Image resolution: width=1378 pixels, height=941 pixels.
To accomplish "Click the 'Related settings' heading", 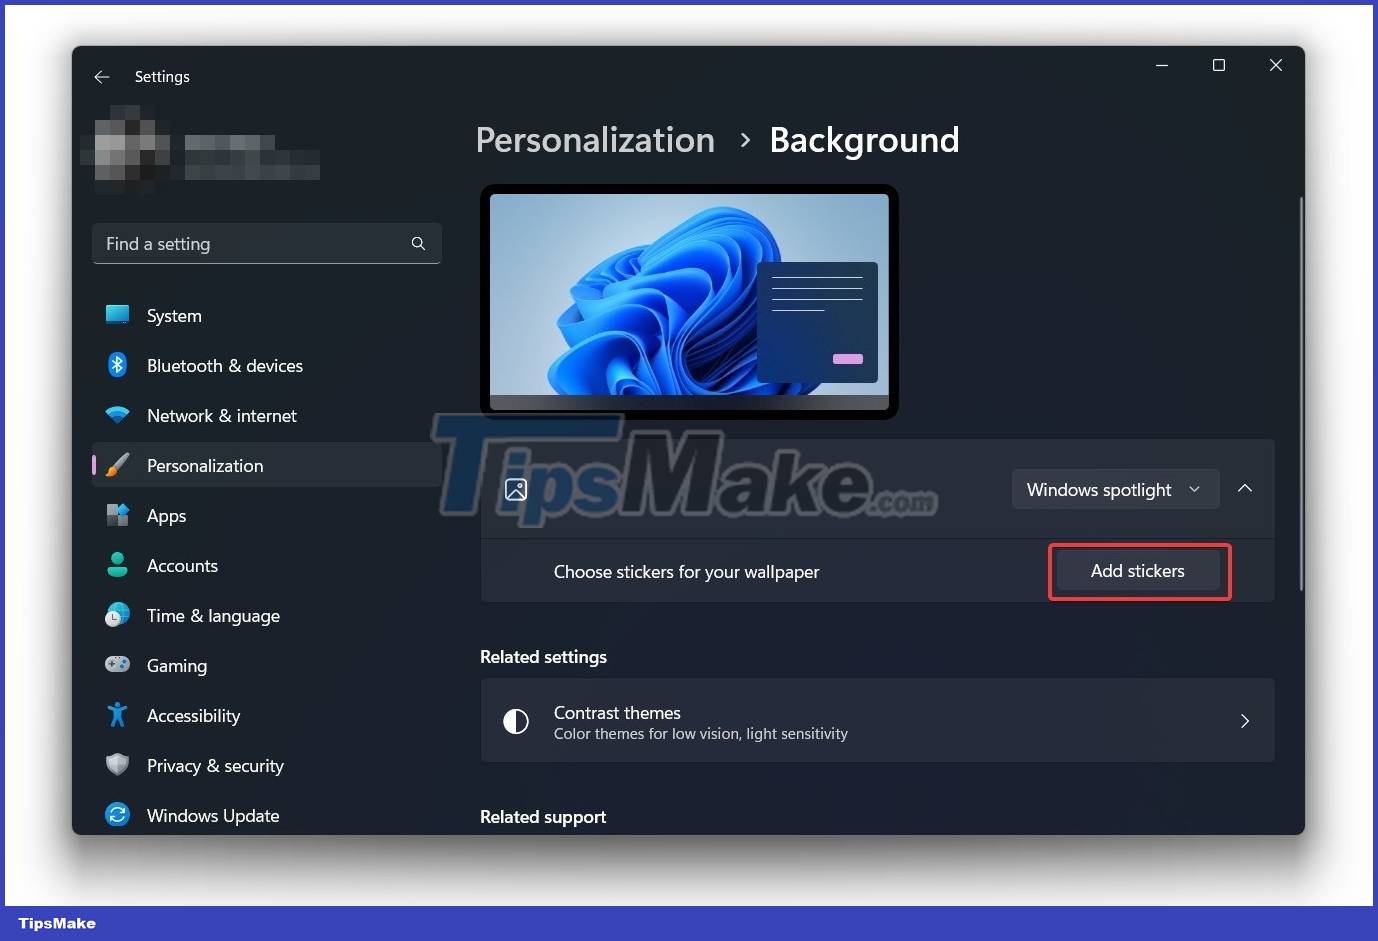I will tap(543, 657).
